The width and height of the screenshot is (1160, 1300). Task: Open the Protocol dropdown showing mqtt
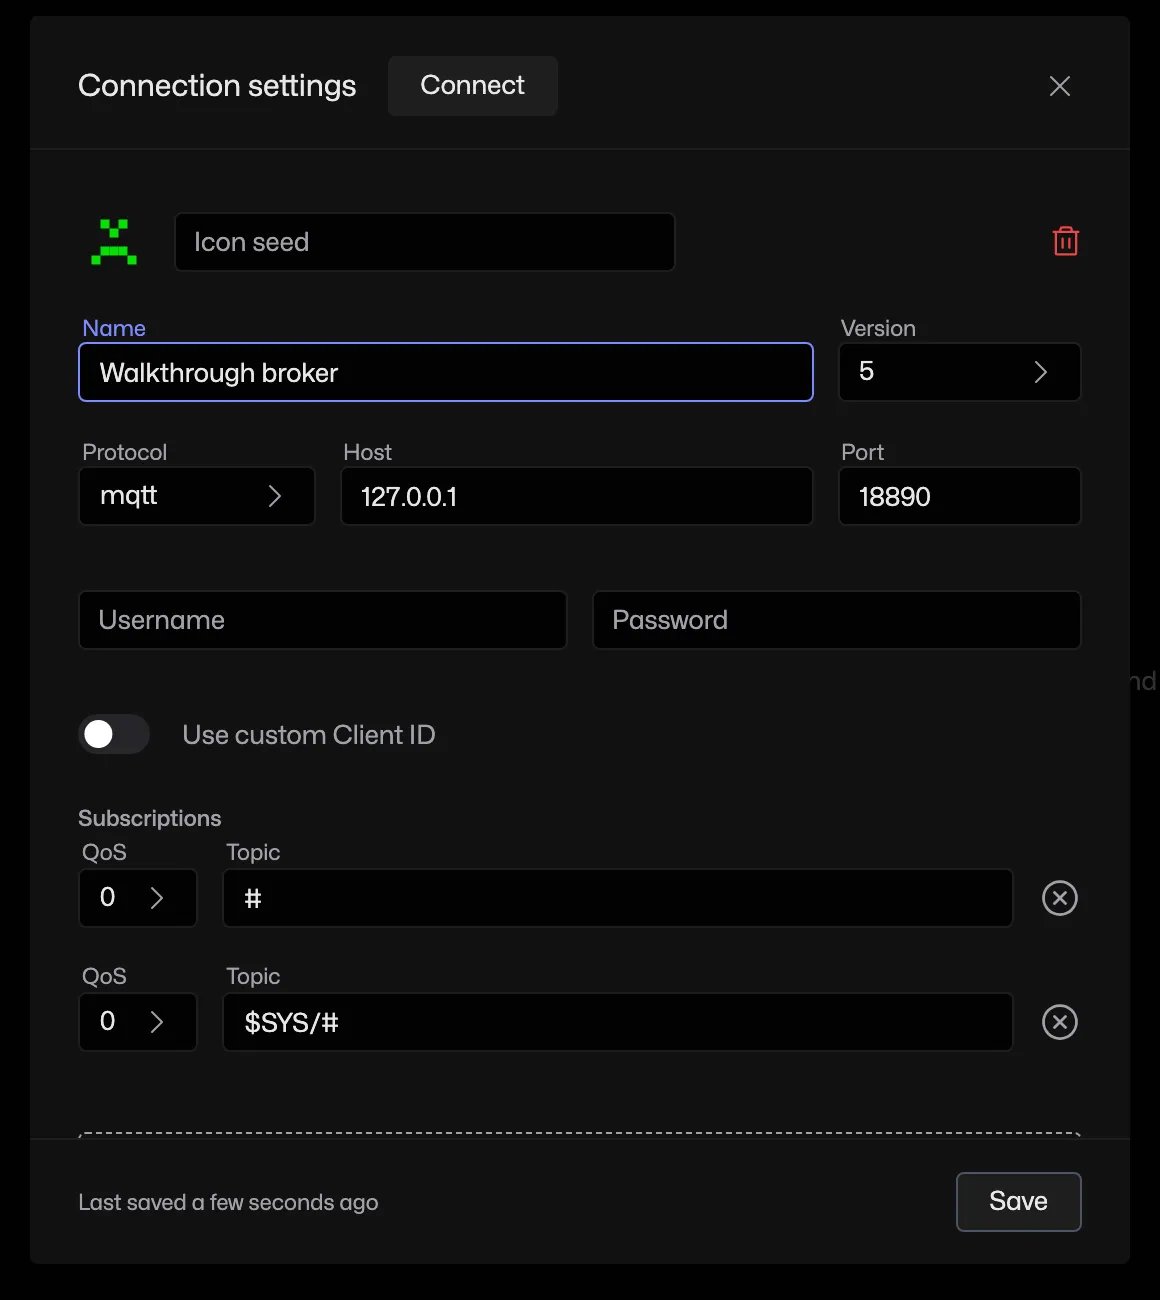point(197,496)
